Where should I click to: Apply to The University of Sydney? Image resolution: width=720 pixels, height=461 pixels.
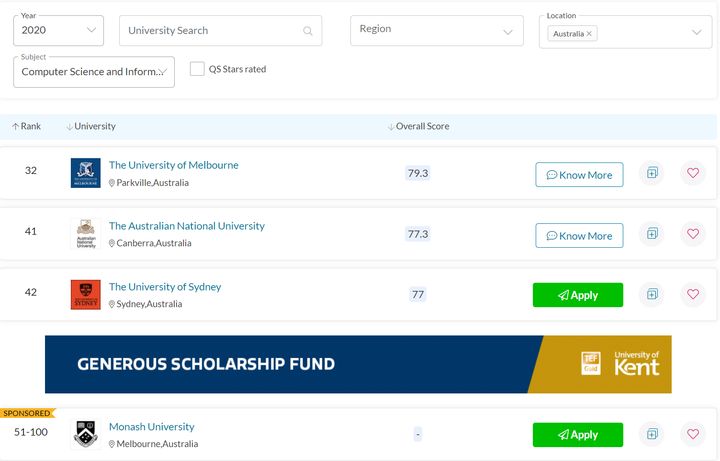[578, 295]
